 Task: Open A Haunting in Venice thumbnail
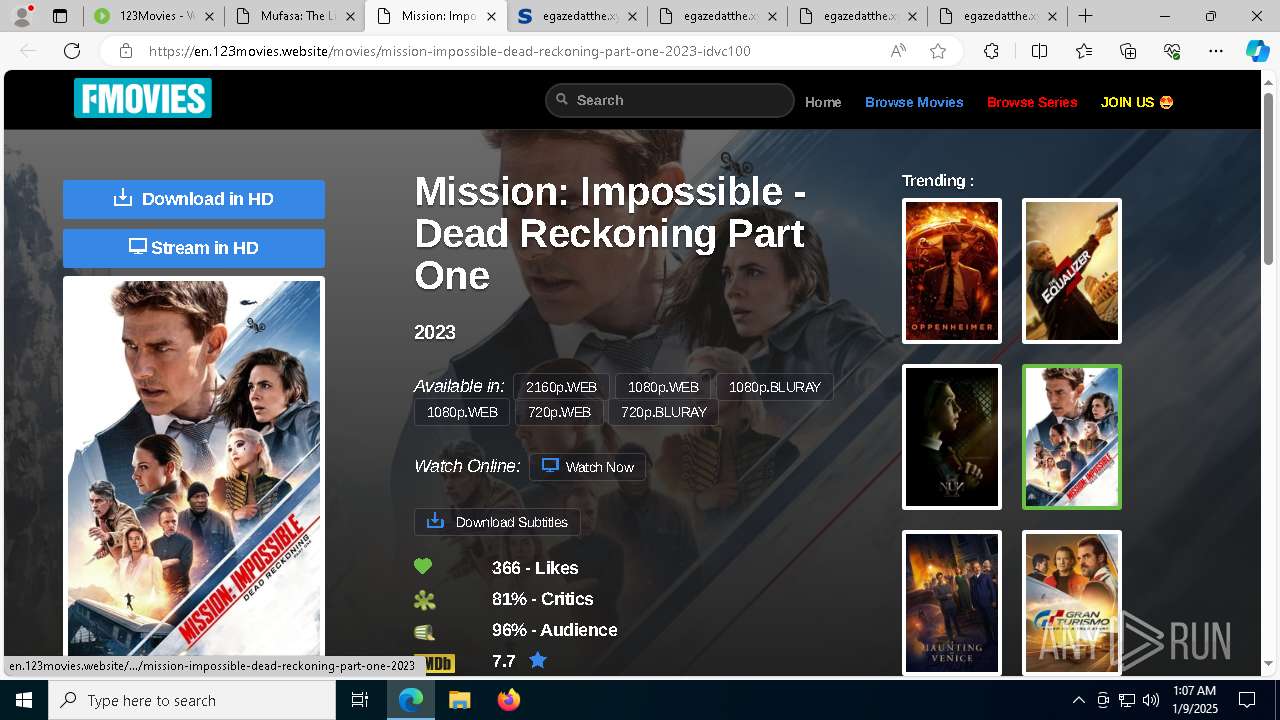click(952, 603)
